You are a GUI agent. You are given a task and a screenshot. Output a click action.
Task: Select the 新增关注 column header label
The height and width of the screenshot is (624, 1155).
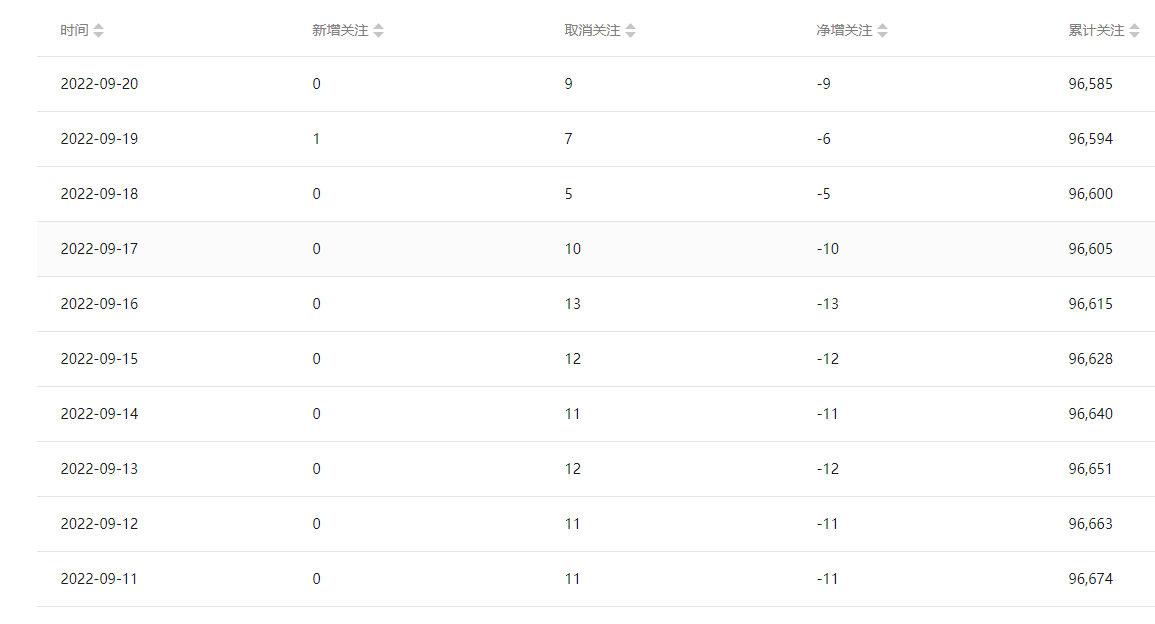tap(340, 30)
